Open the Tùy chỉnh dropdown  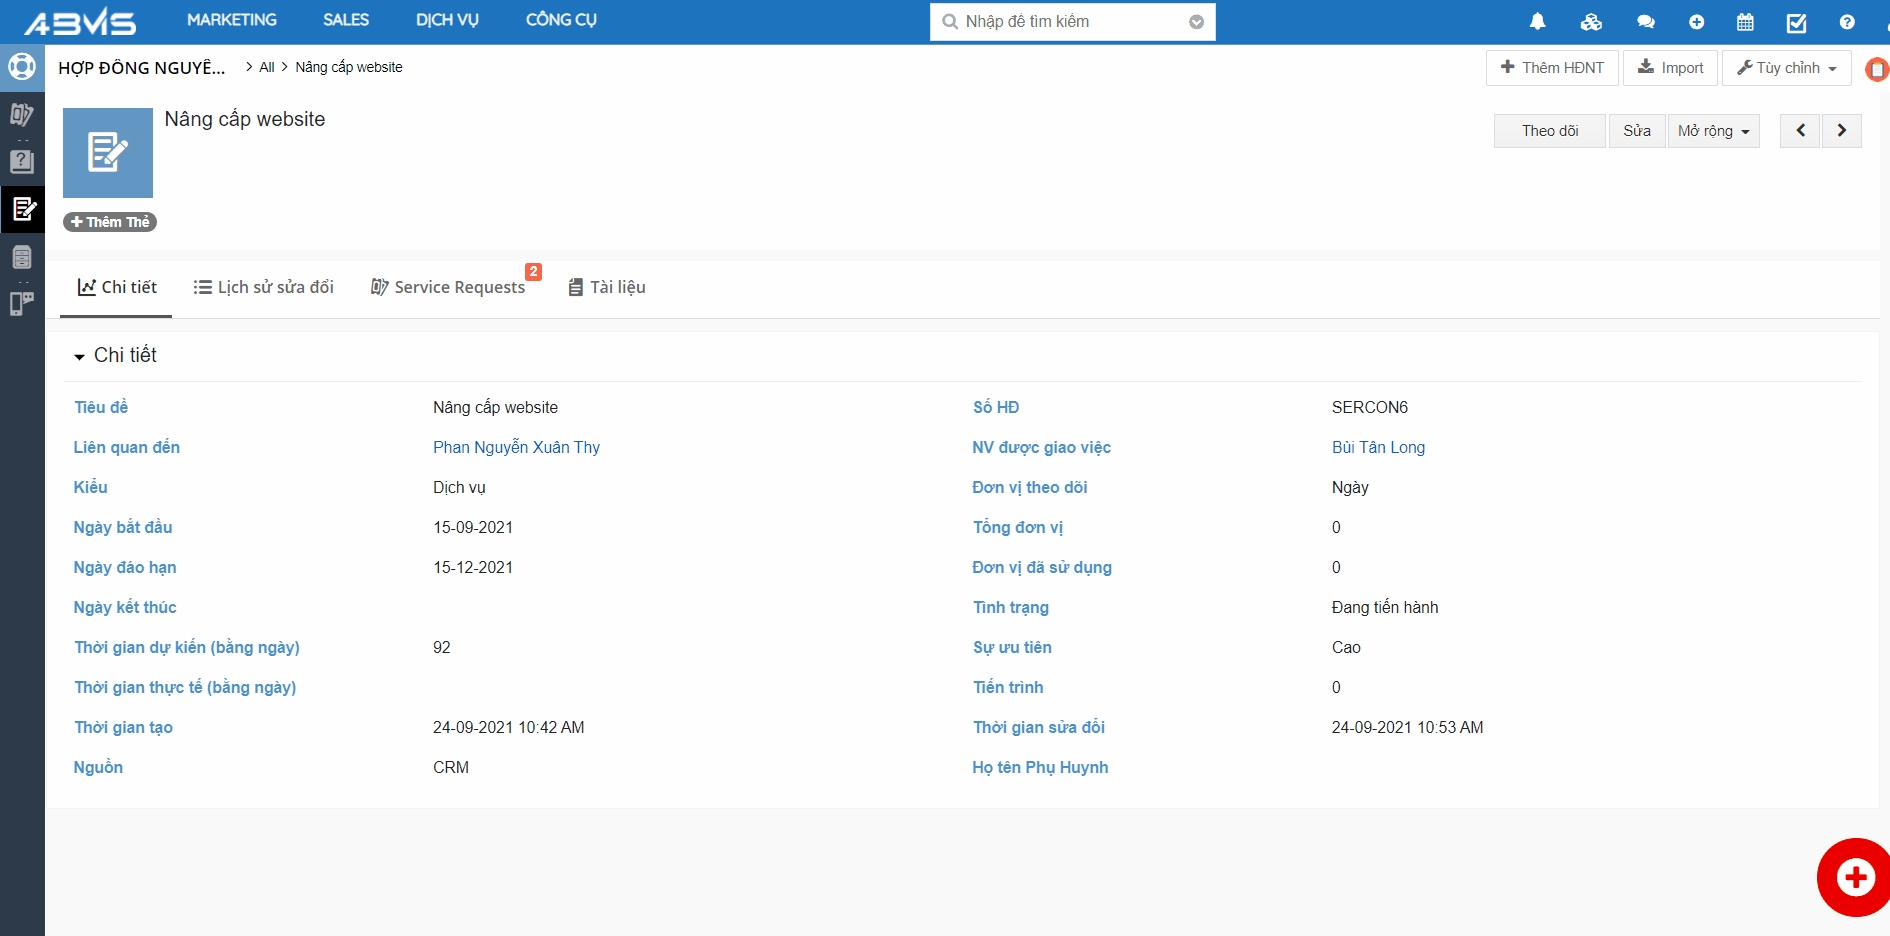click(x=1786, y=68)
